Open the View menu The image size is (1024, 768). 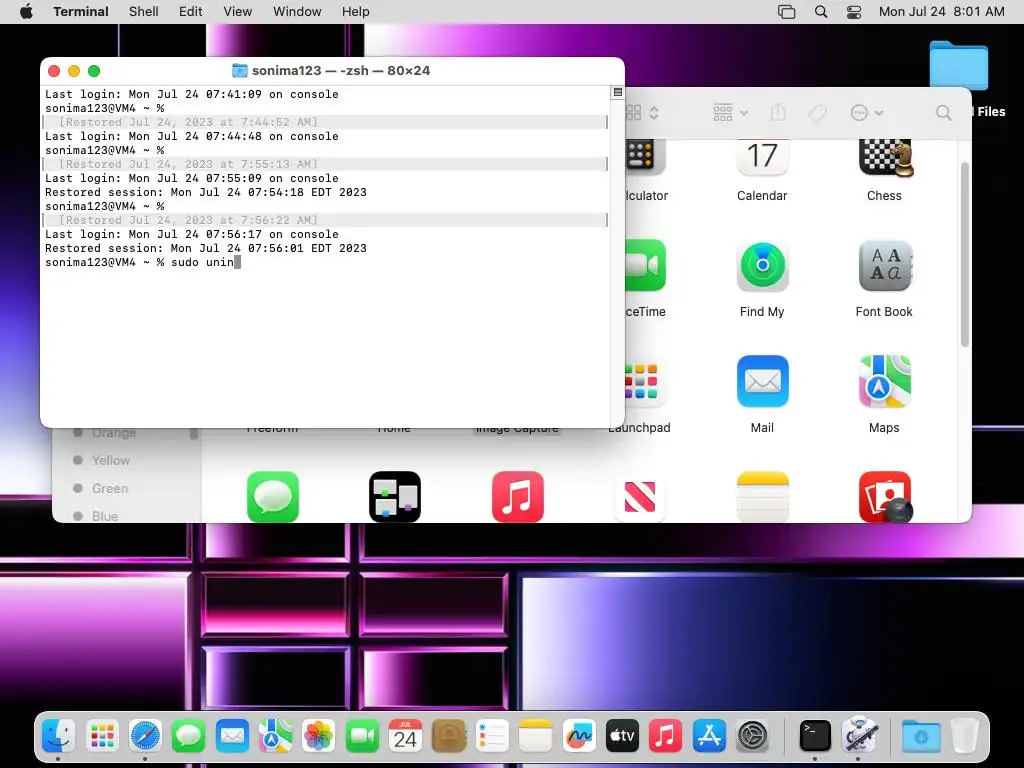tap(238, 12)
